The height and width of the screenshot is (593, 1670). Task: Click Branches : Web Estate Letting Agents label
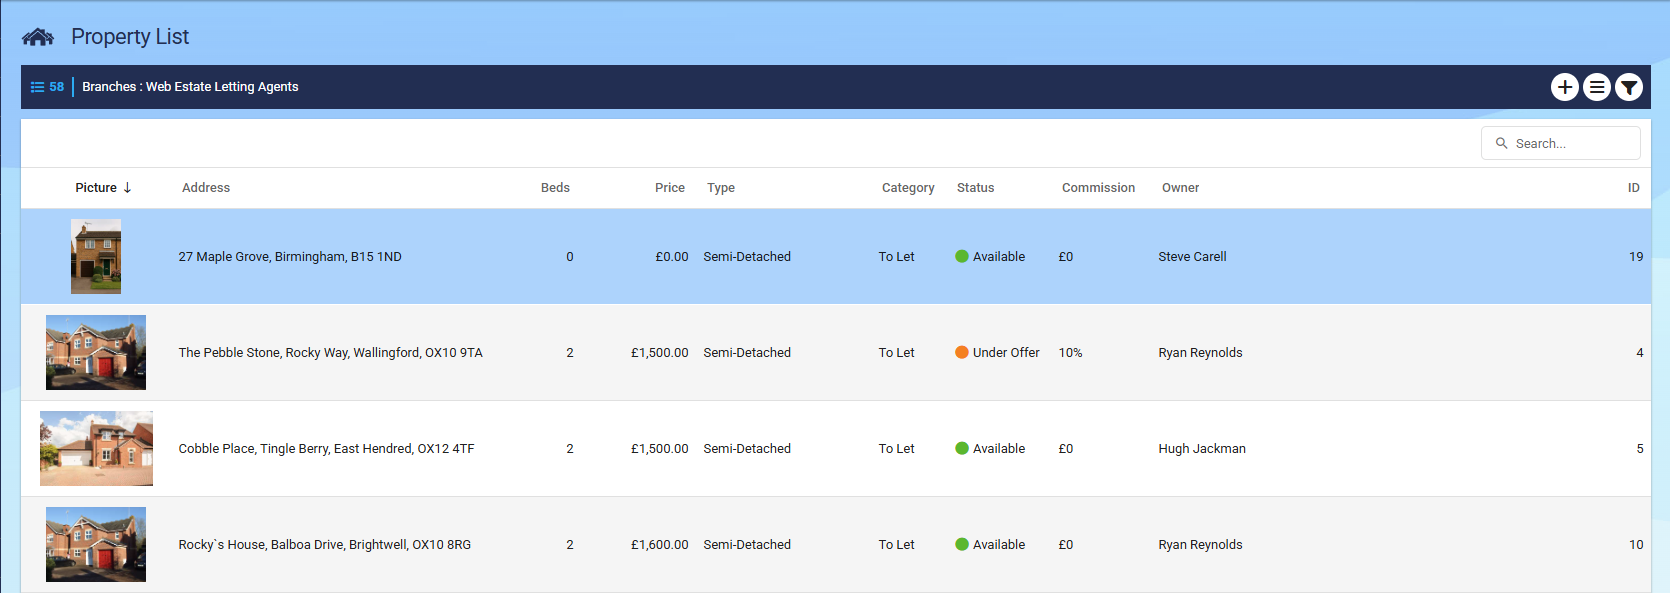click(190, 87)
